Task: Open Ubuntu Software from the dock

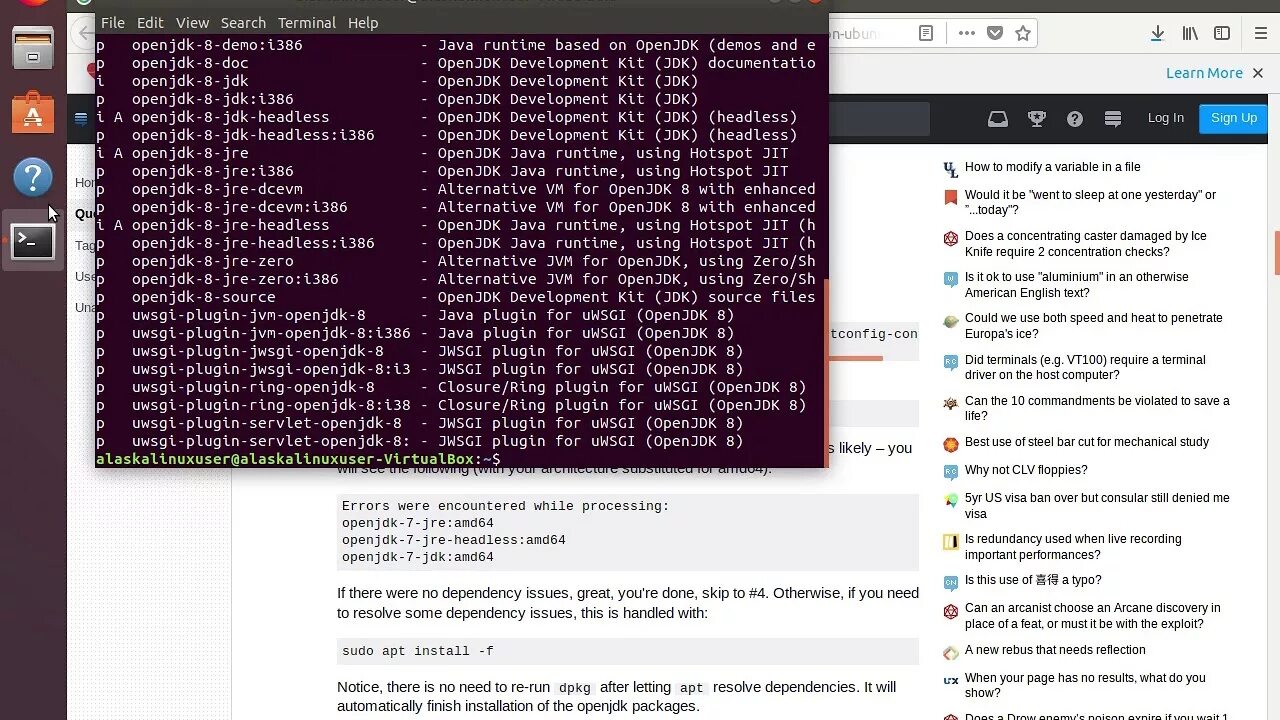Action: coord(33,112)
